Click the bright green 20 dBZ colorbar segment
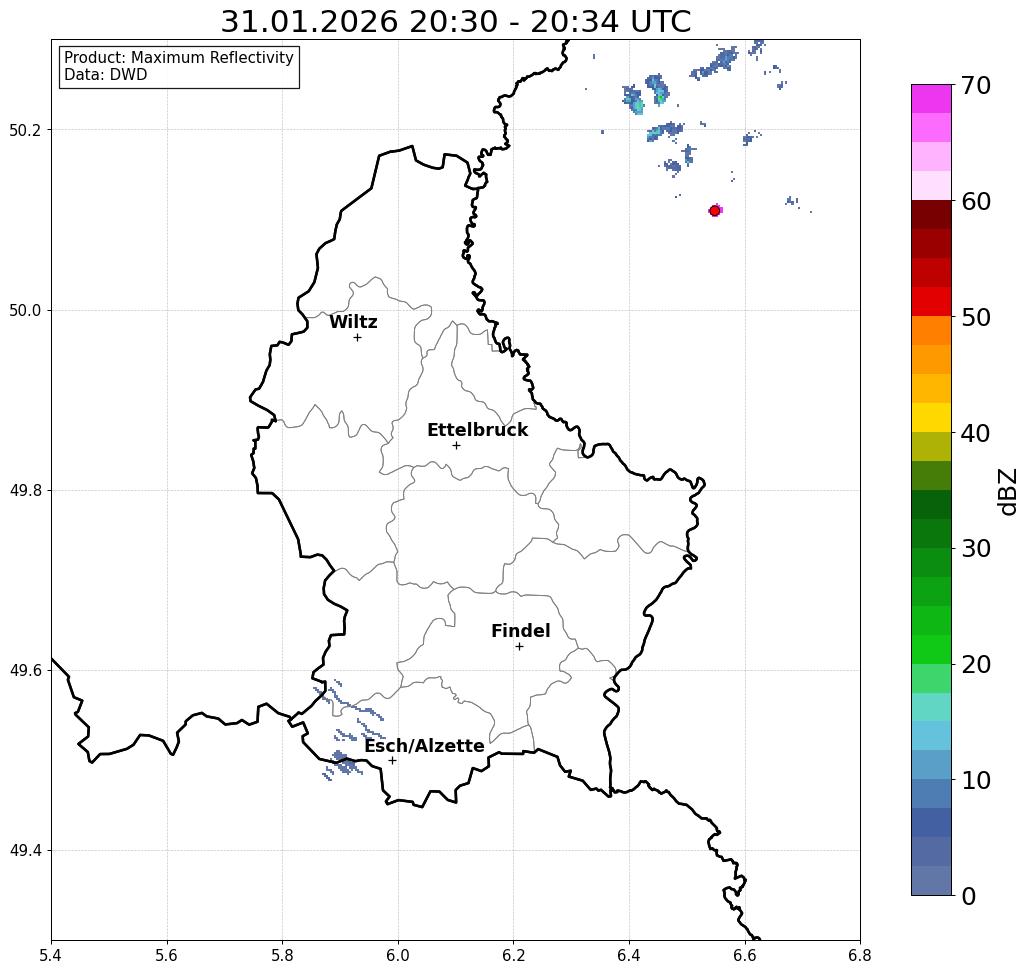1029x973 pixels. 931,649
